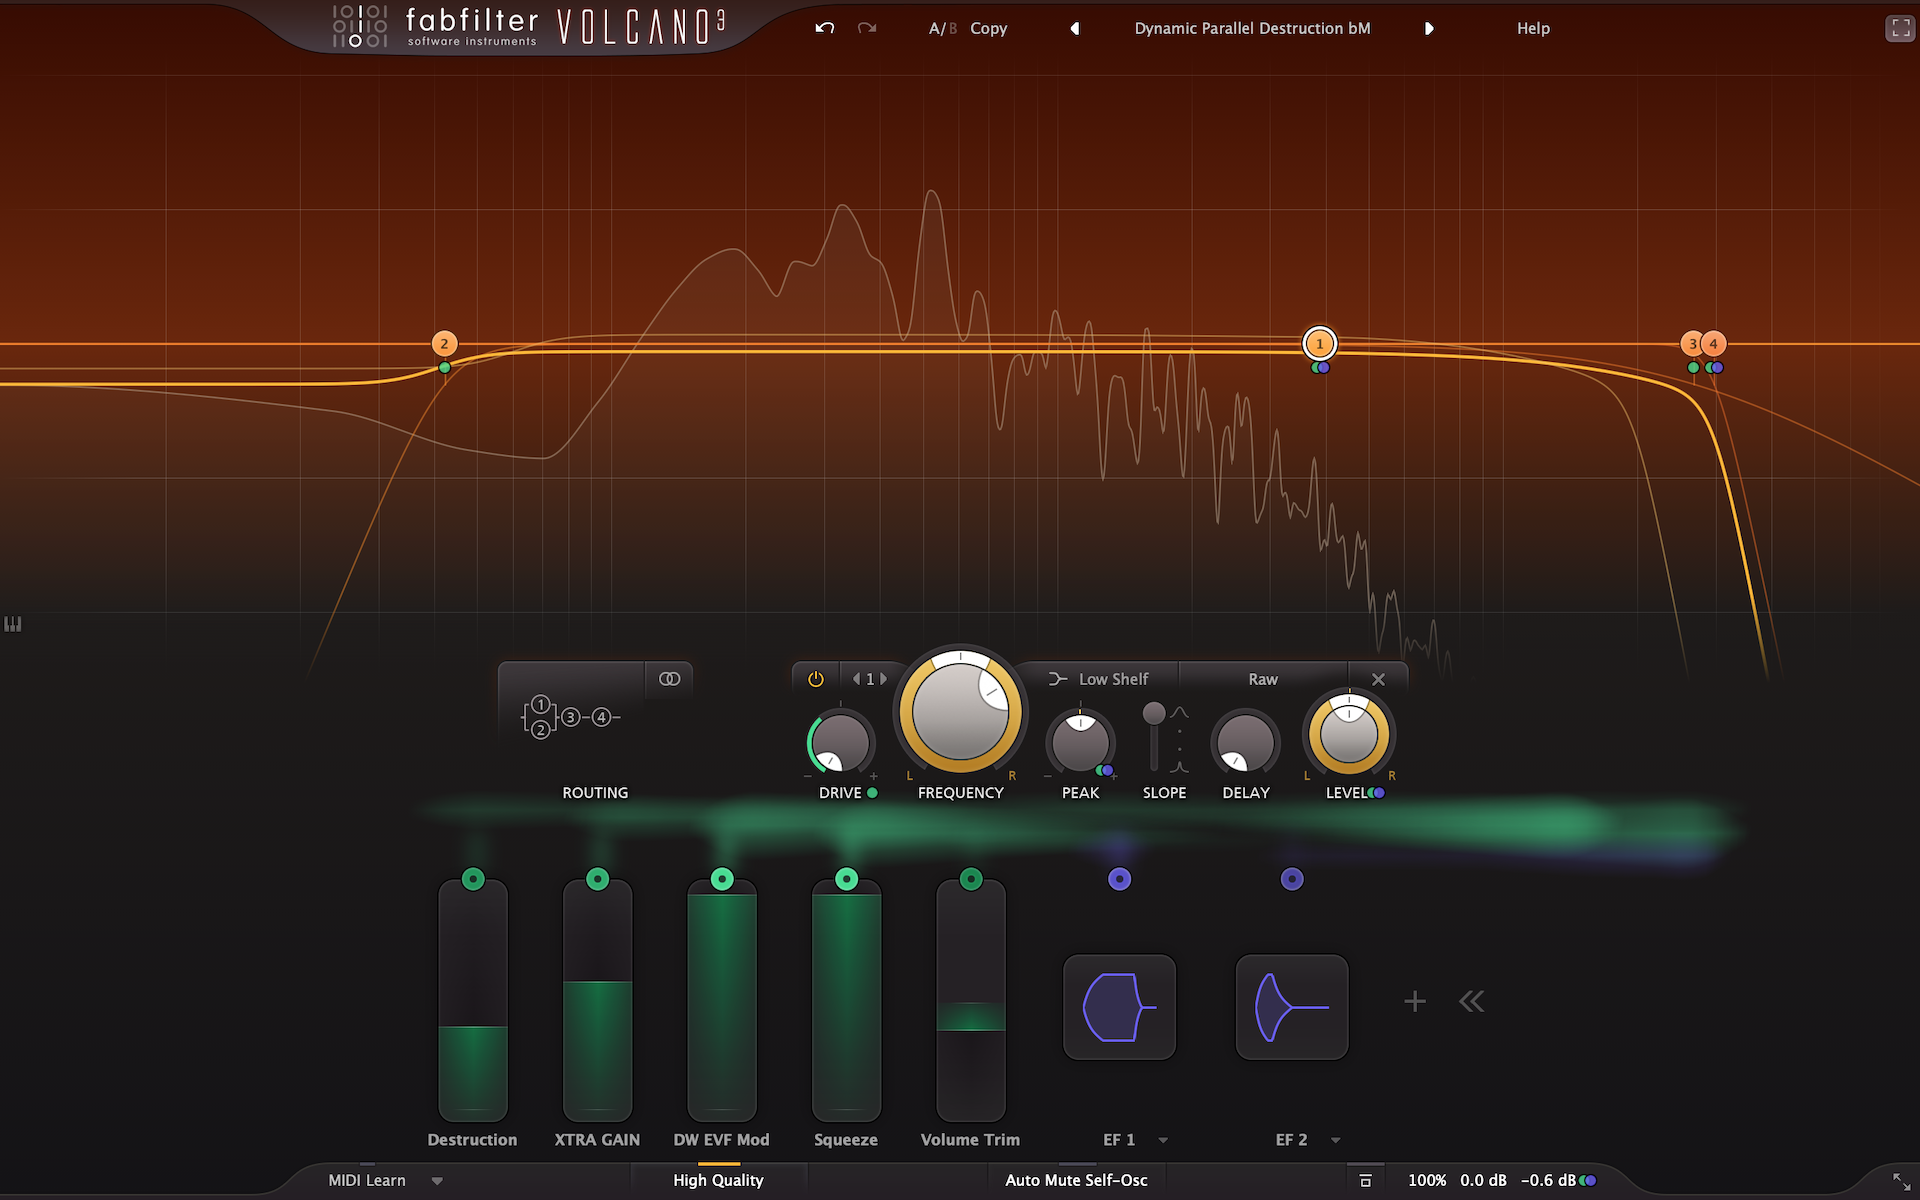Enable Auto Mute Self-Osc option
Image resolution: width=1920 pixels, height=1200 pixels.
tap(1076, 1180)
